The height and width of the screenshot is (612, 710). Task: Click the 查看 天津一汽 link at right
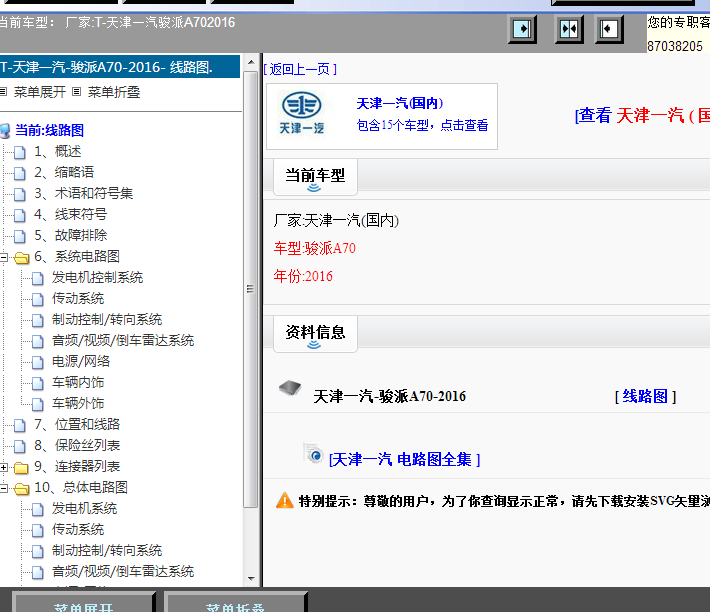tap(643, 115)
